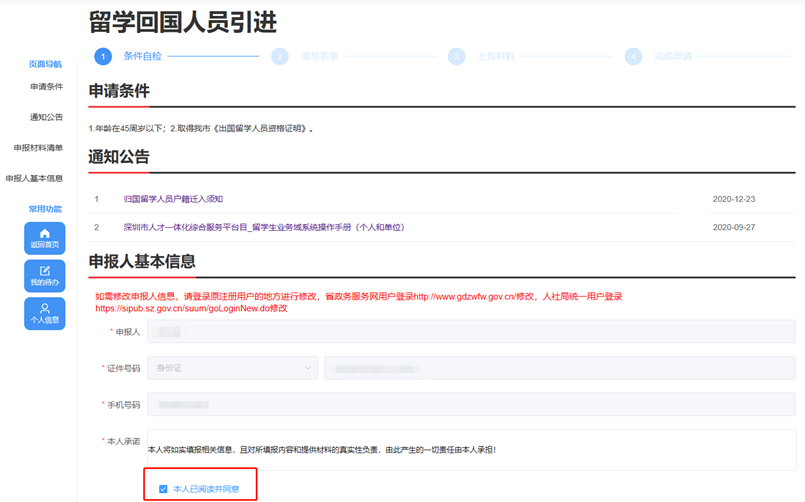The height and width of the screenshot is (502, 805).
Task: Click step 1 条件自检 circle
Action: pyautogui.click(x=102, y=57)
